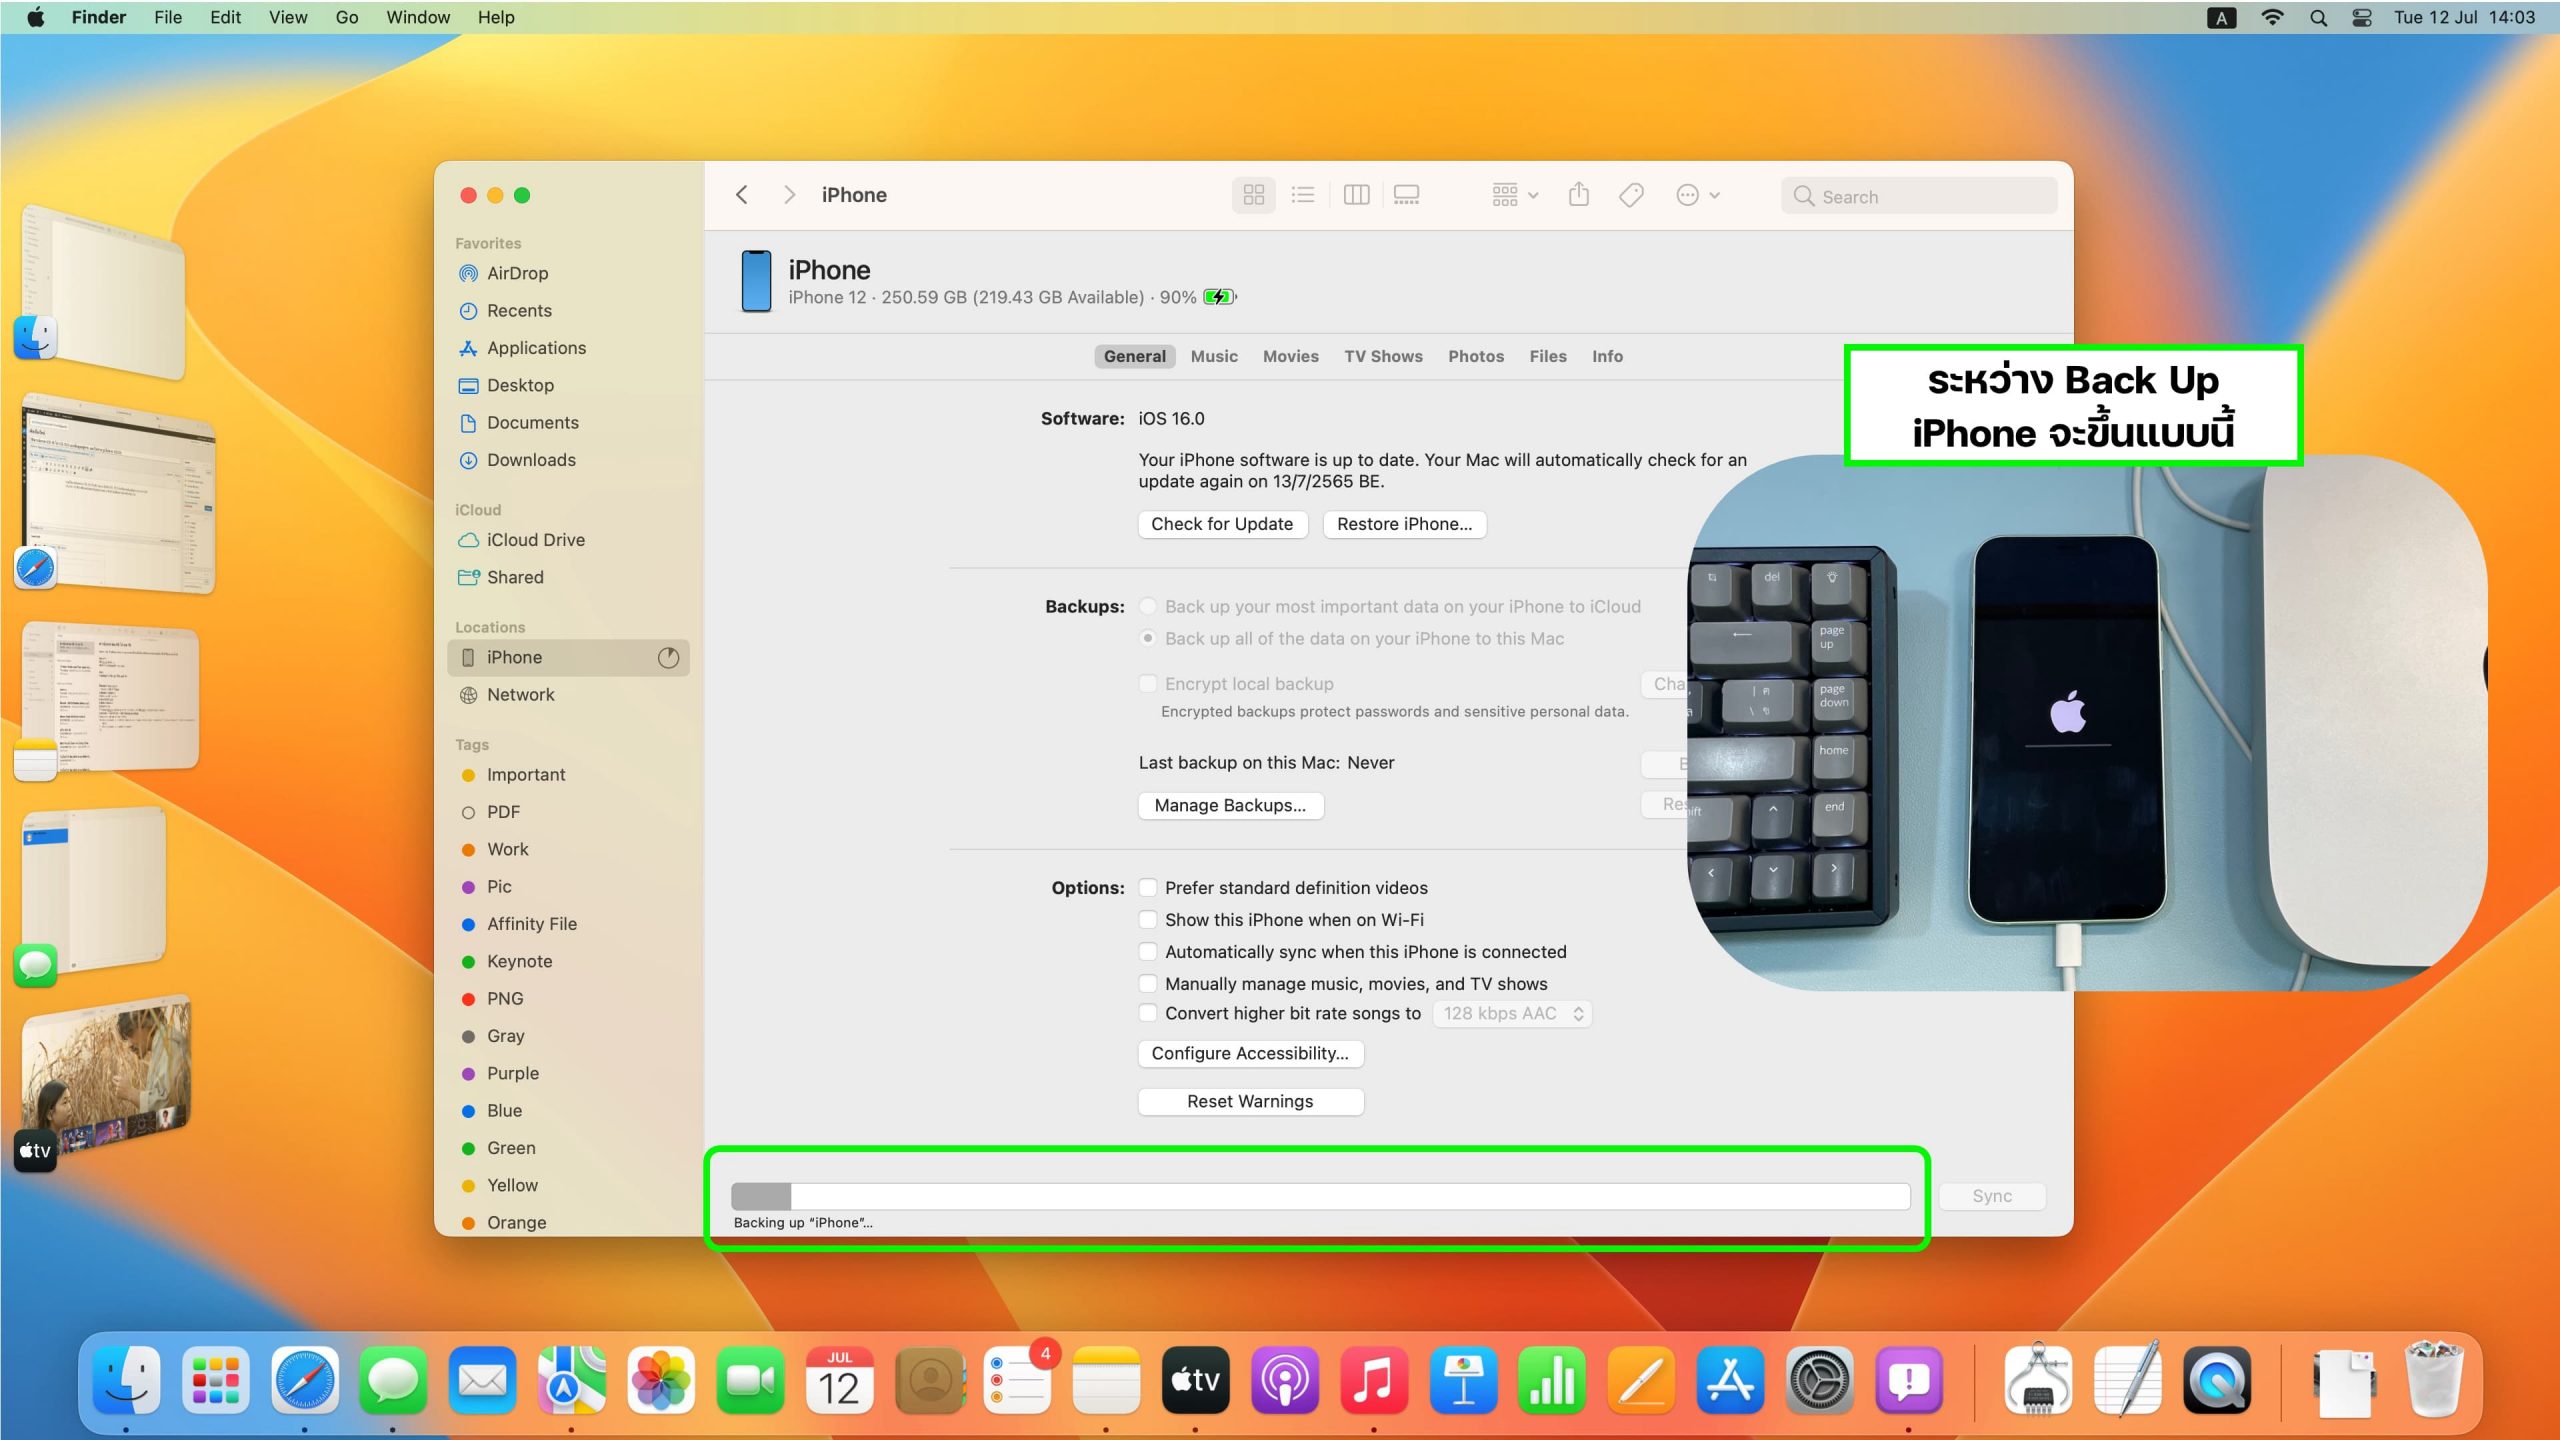Open the Action ellipsis menu dropdown
The width and height of the screenshot is (2560, 1440).
pos(1697,195)
